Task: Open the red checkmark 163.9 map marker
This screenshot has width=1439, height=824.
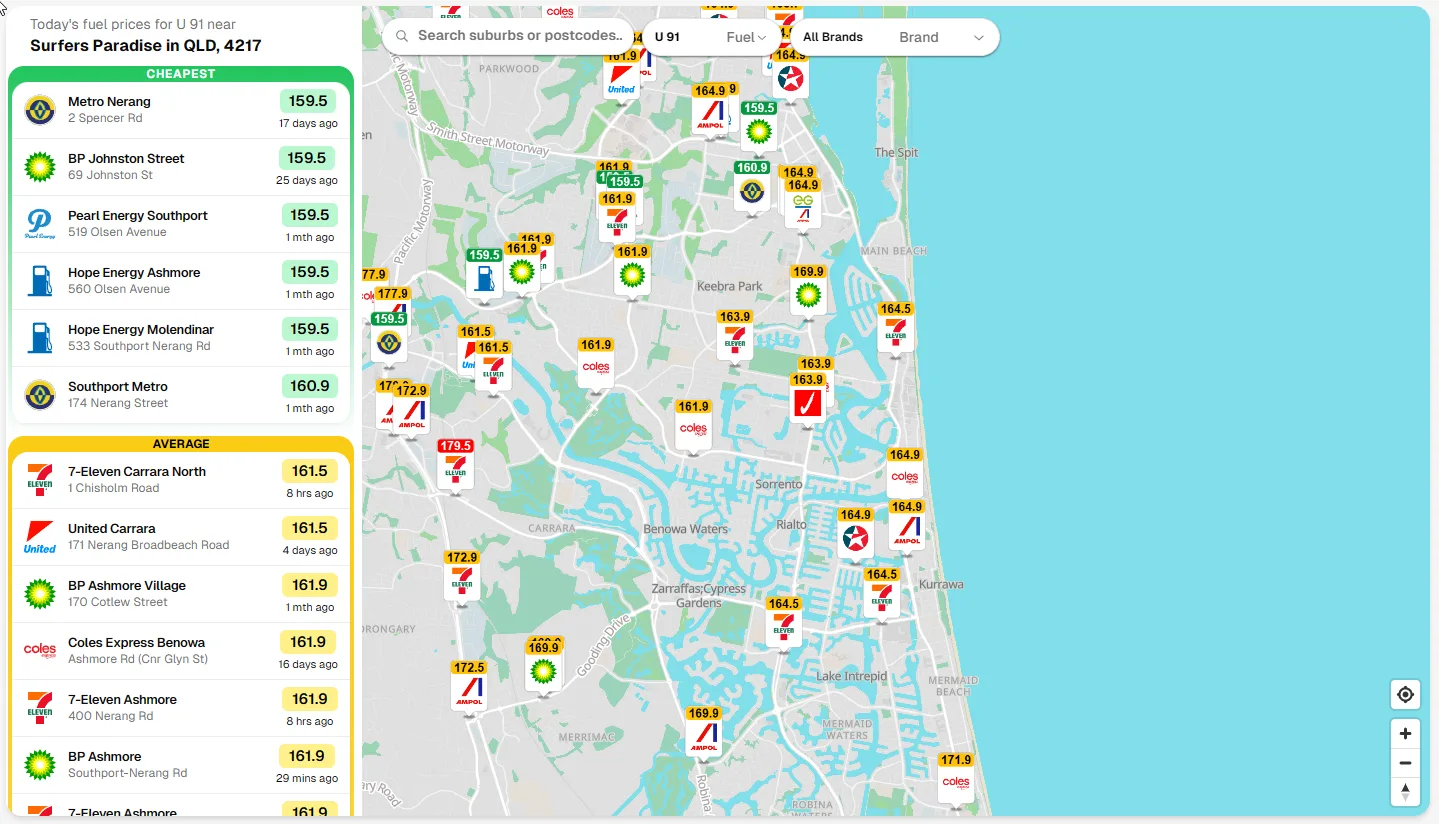Action: 807,399
